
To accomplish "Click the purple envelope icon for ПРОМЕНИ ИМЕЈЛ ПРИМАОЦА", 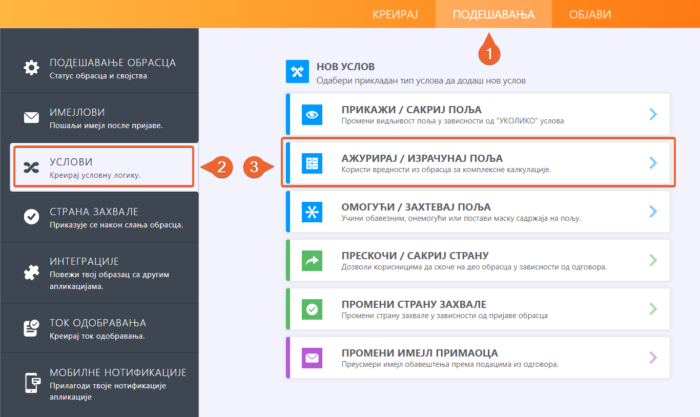I will click(312, 358).
